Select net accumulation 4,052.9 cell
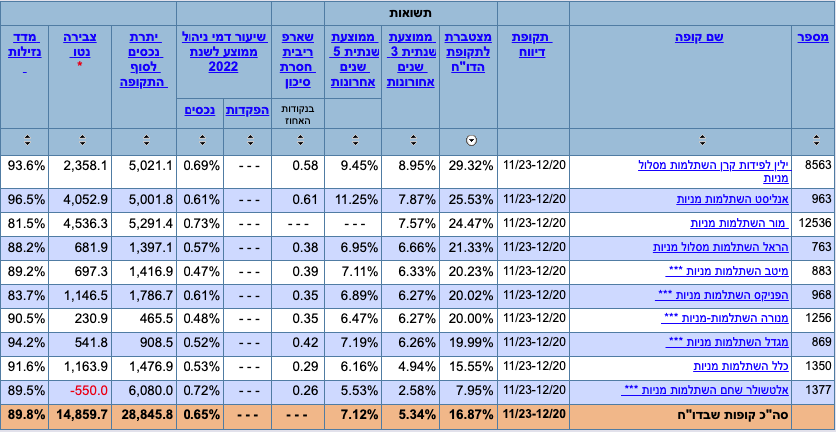 point(80,200)
